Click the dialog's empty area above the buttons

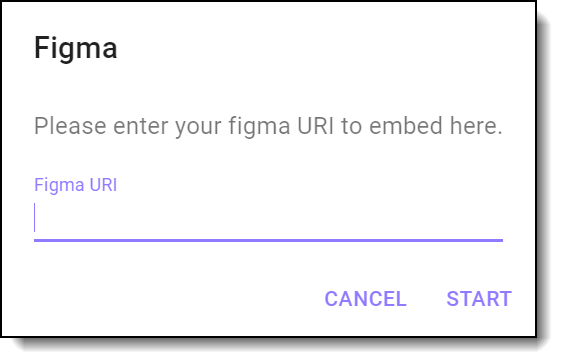(268, 262)
